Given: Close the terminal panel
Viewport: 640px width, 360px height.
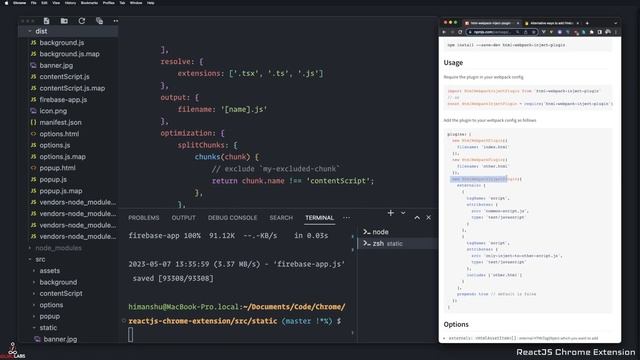Looking at the screenshot, I should coord(429,218).
